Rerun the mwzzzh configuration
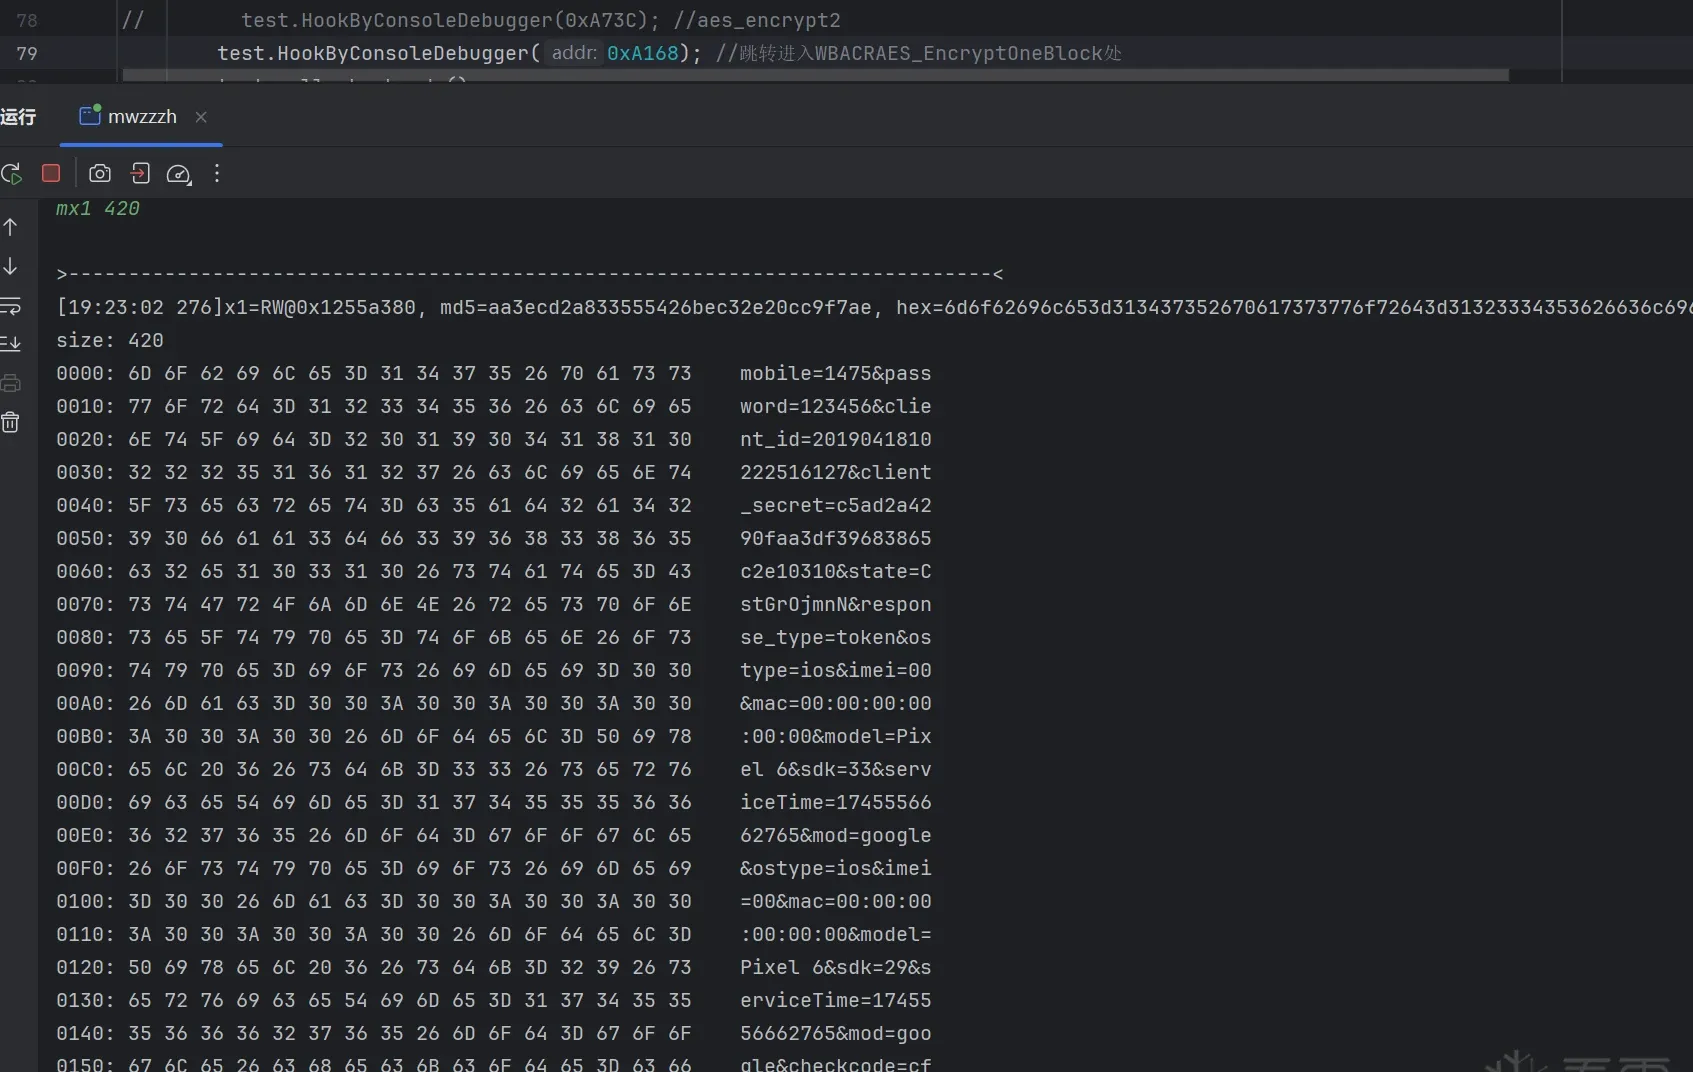 11,174
